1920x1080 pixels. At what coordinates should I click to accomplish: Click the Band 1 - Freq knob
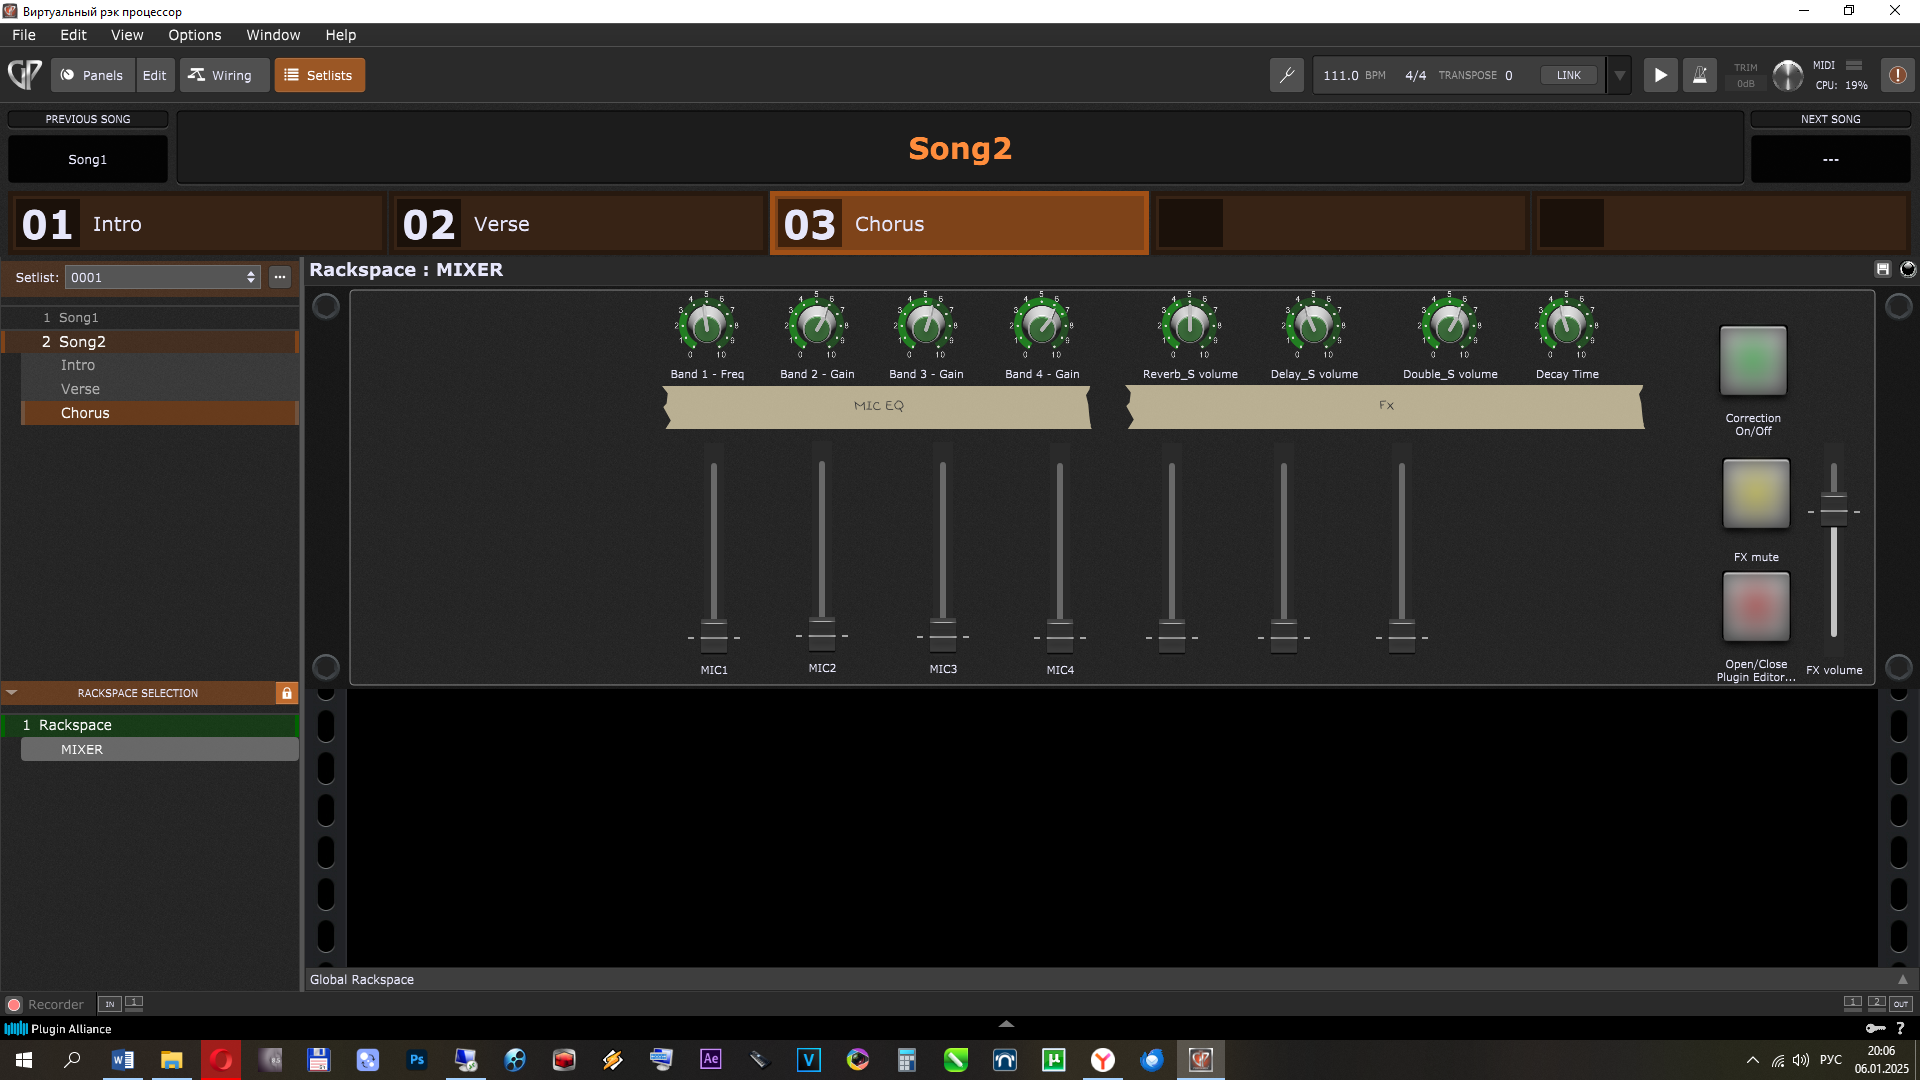(707, 325)
